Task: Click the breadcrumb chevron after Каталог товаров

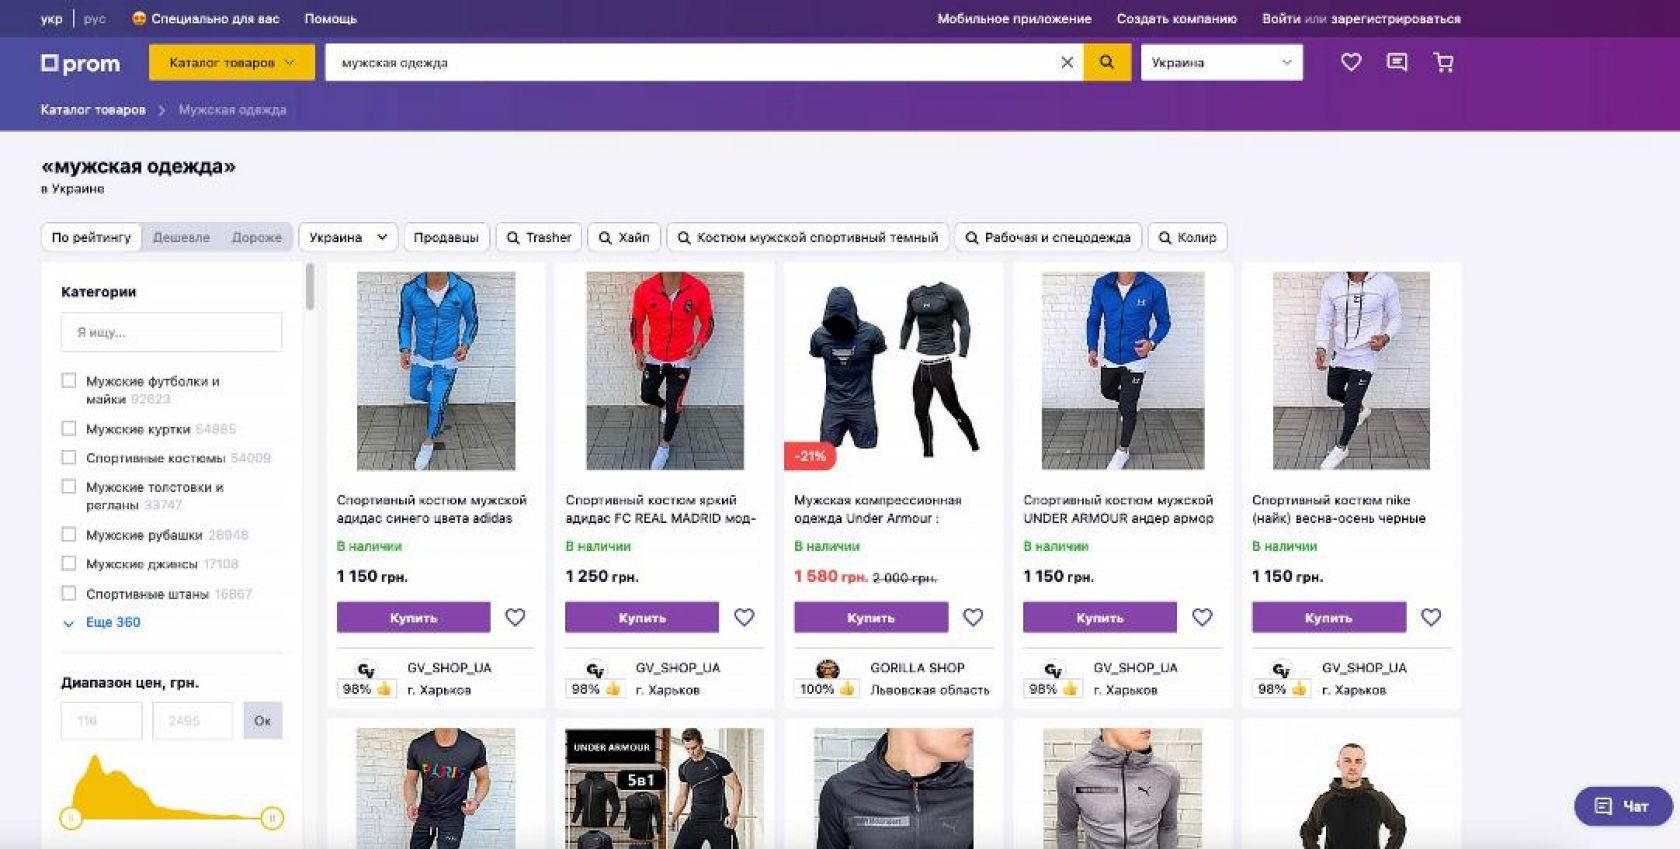Action: (162, 110)
